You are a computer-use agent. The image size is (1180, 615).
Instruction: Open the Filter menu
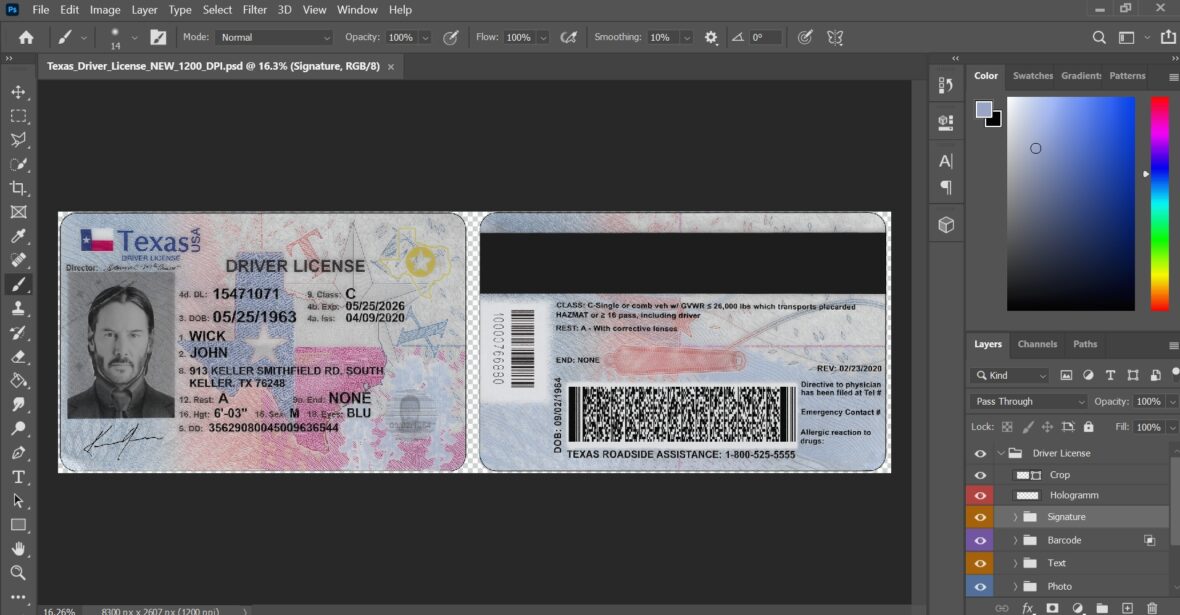tap(254, 9)
